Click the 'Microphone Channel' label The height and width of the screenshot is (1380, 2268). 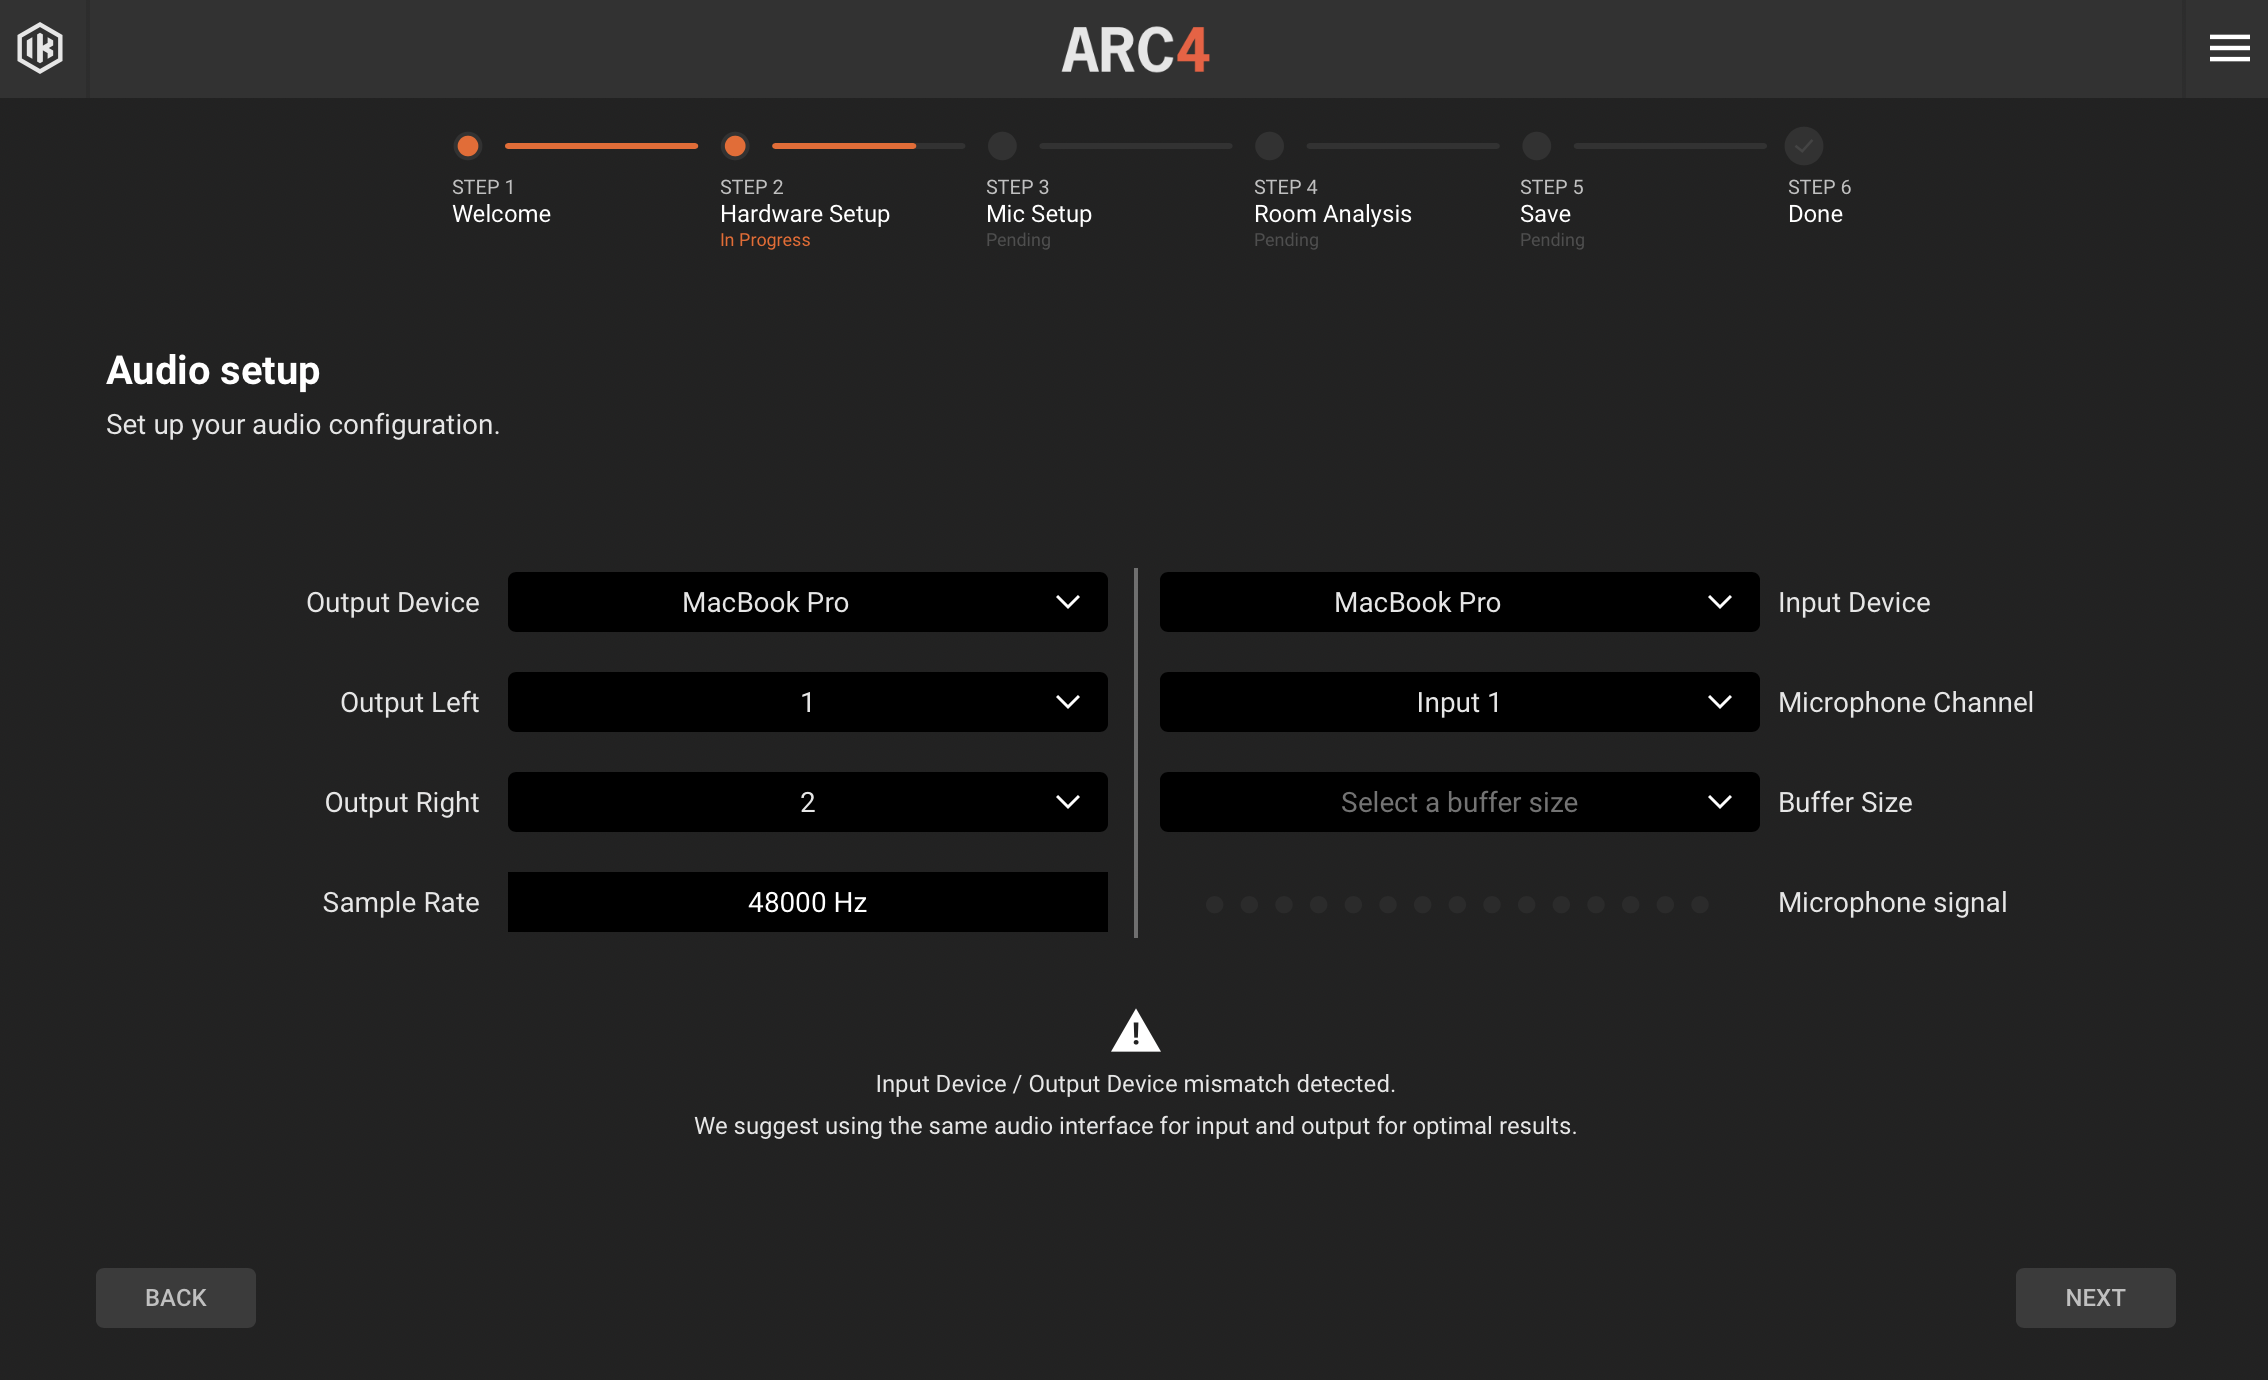(x=1906, y=703)
